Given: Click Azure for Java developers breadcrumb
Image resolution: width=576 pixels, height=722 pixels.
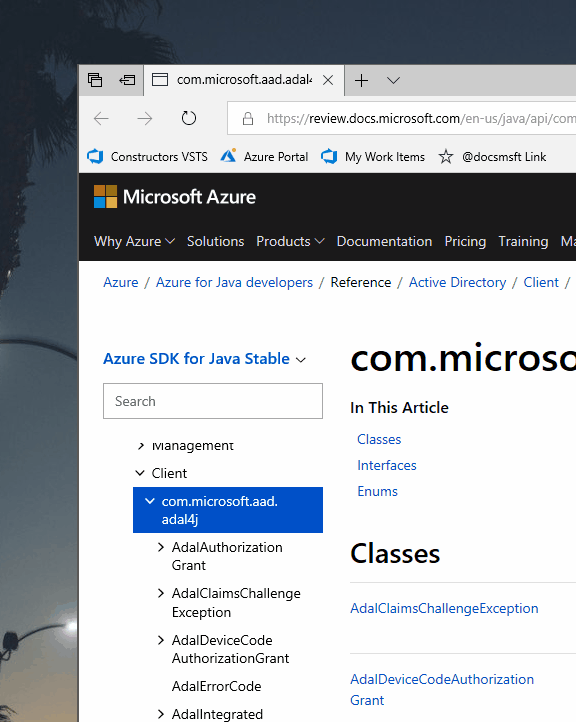Looking at the screenshot, I should [x=234, y=282].
